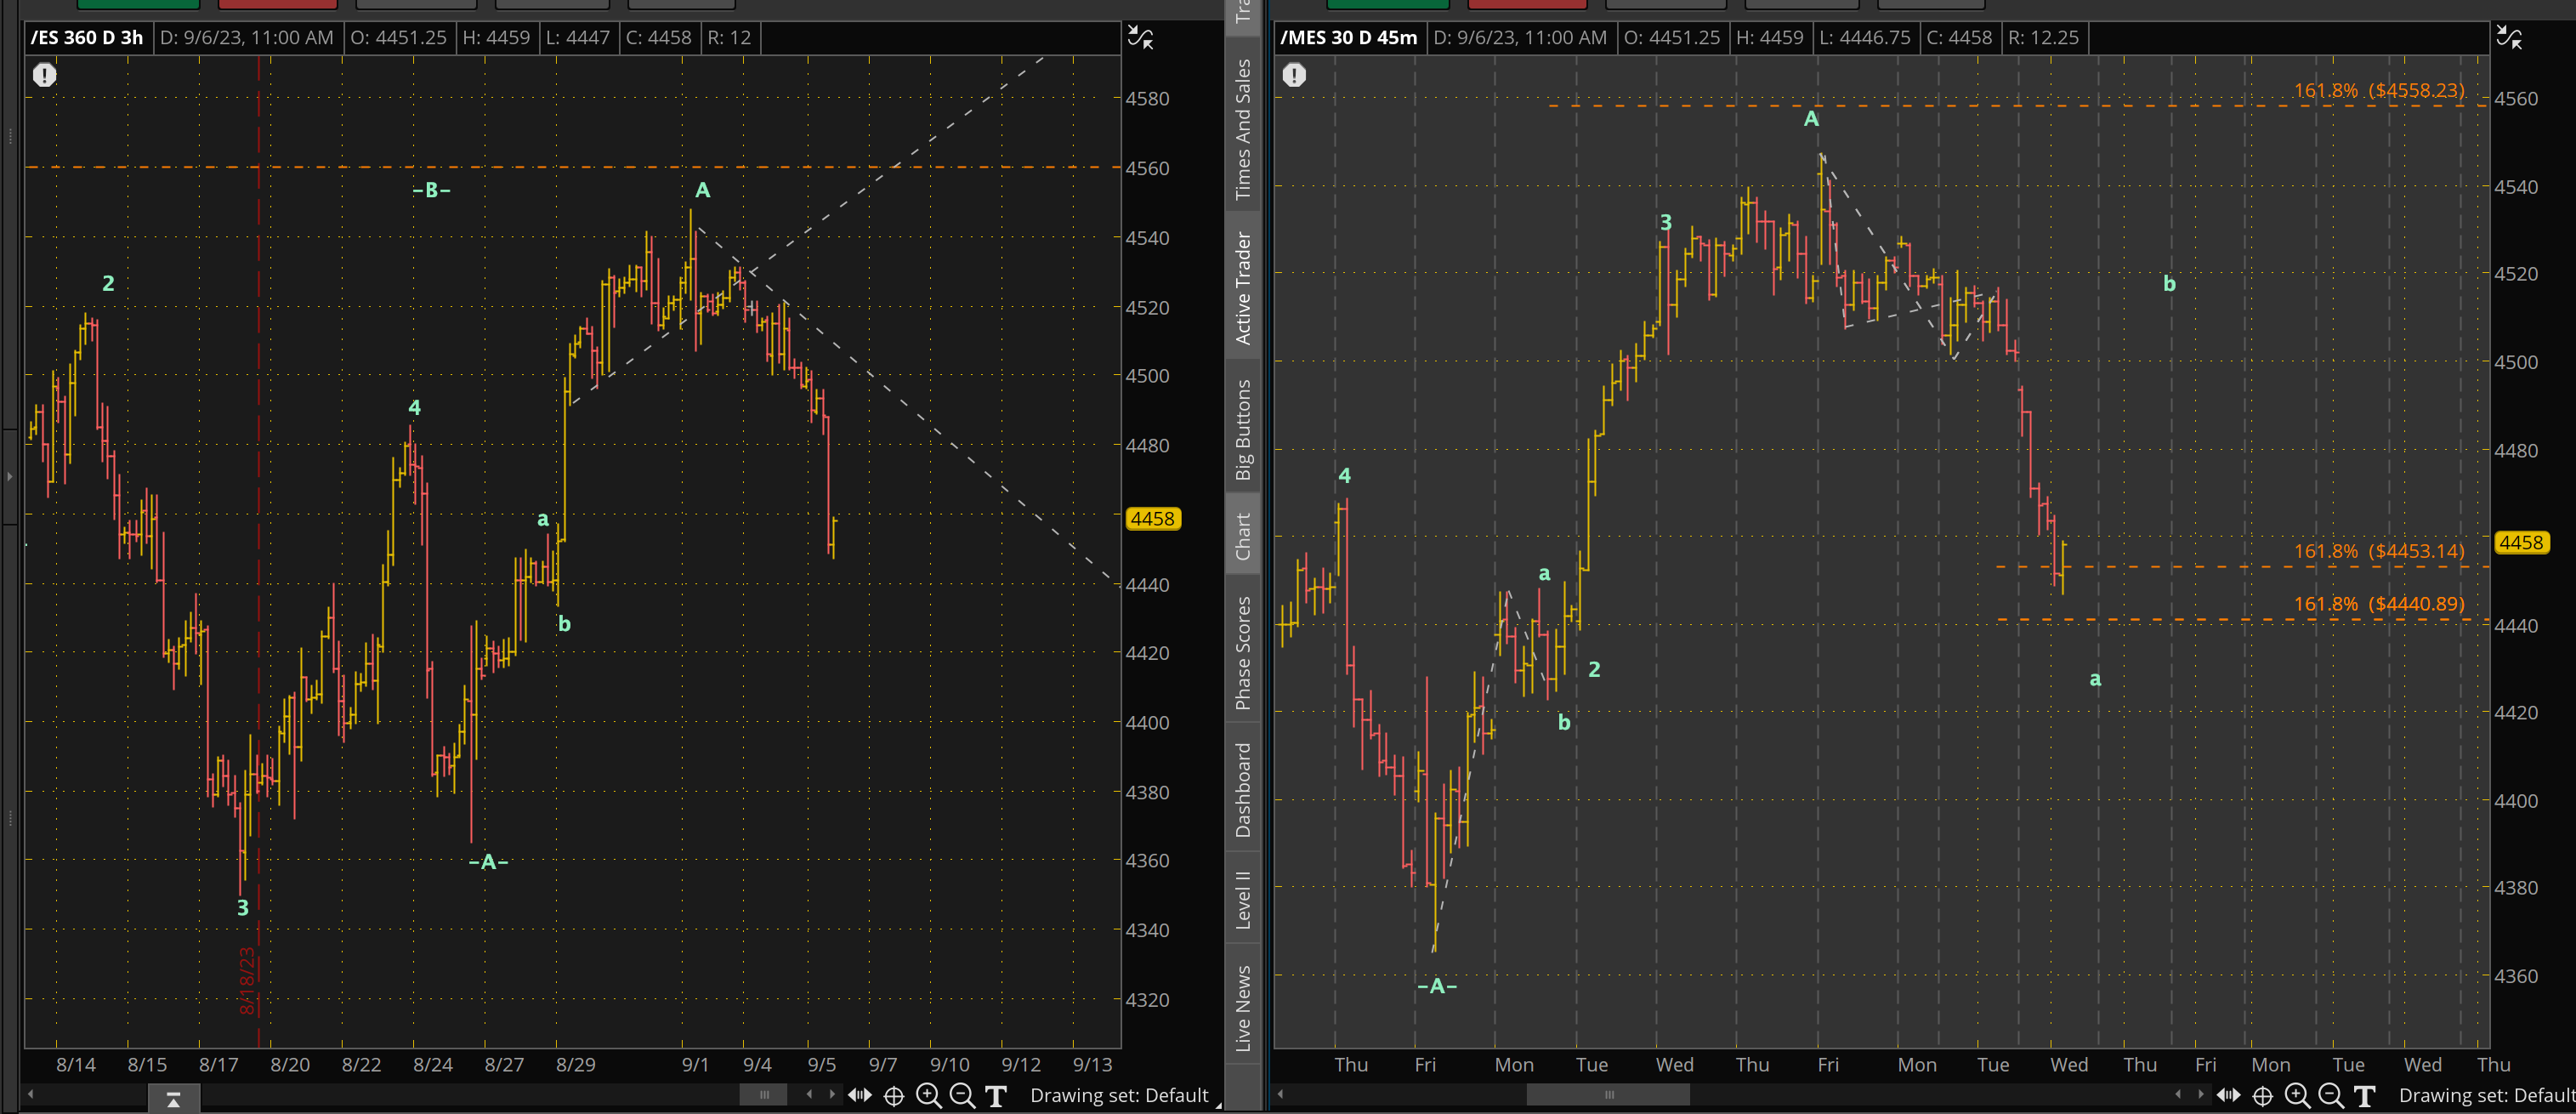Click pan/expand time axis icon on /ES chart
Viewport: 2576px width, 1114px height.
(859, 1096)
